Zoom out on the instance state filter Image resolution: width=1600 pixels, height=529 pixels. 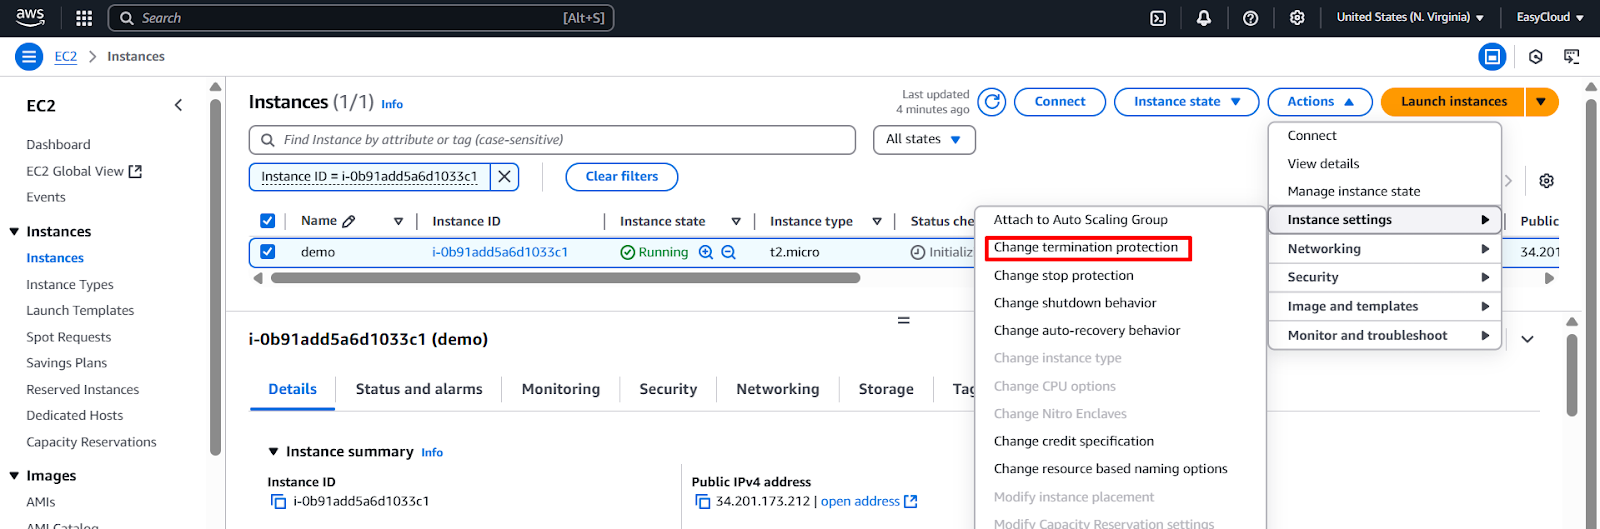point(729,252)
